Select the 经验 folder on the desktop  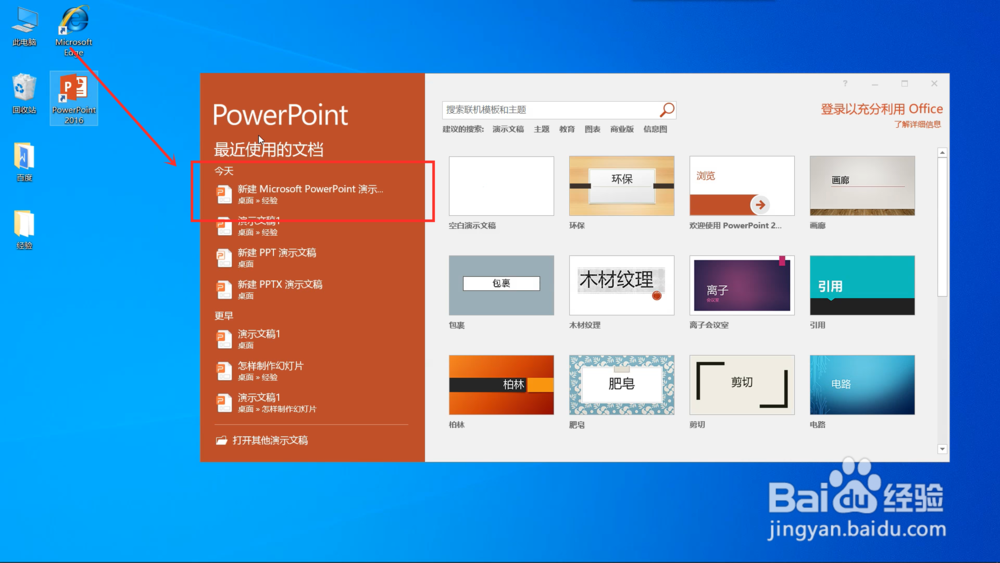(24, 230)
